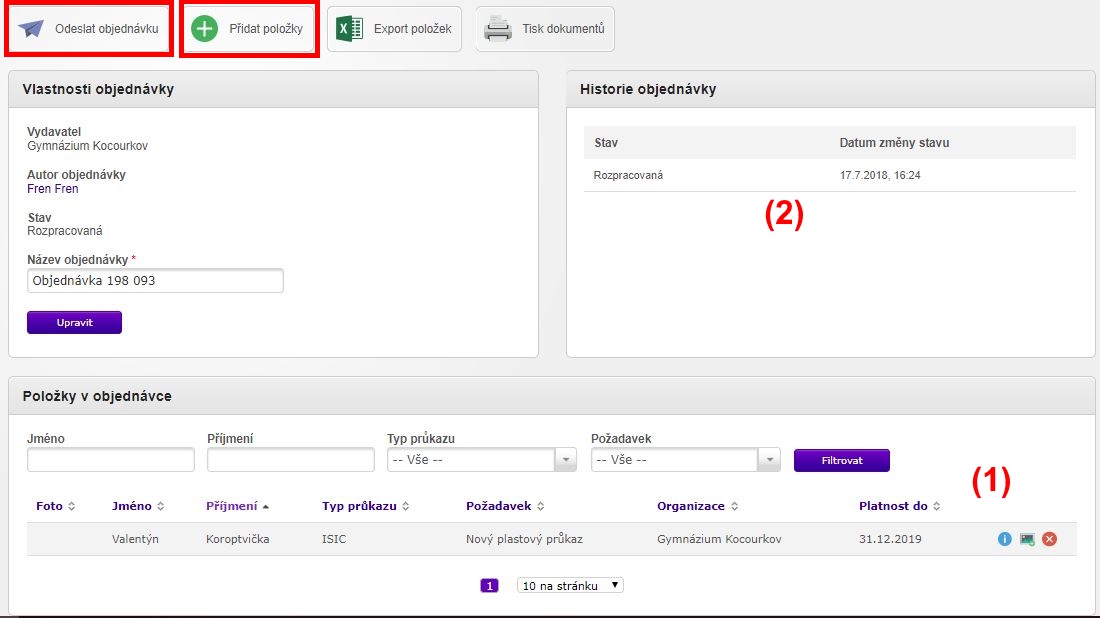Focus the Název objednávky input field

point(155,281)
